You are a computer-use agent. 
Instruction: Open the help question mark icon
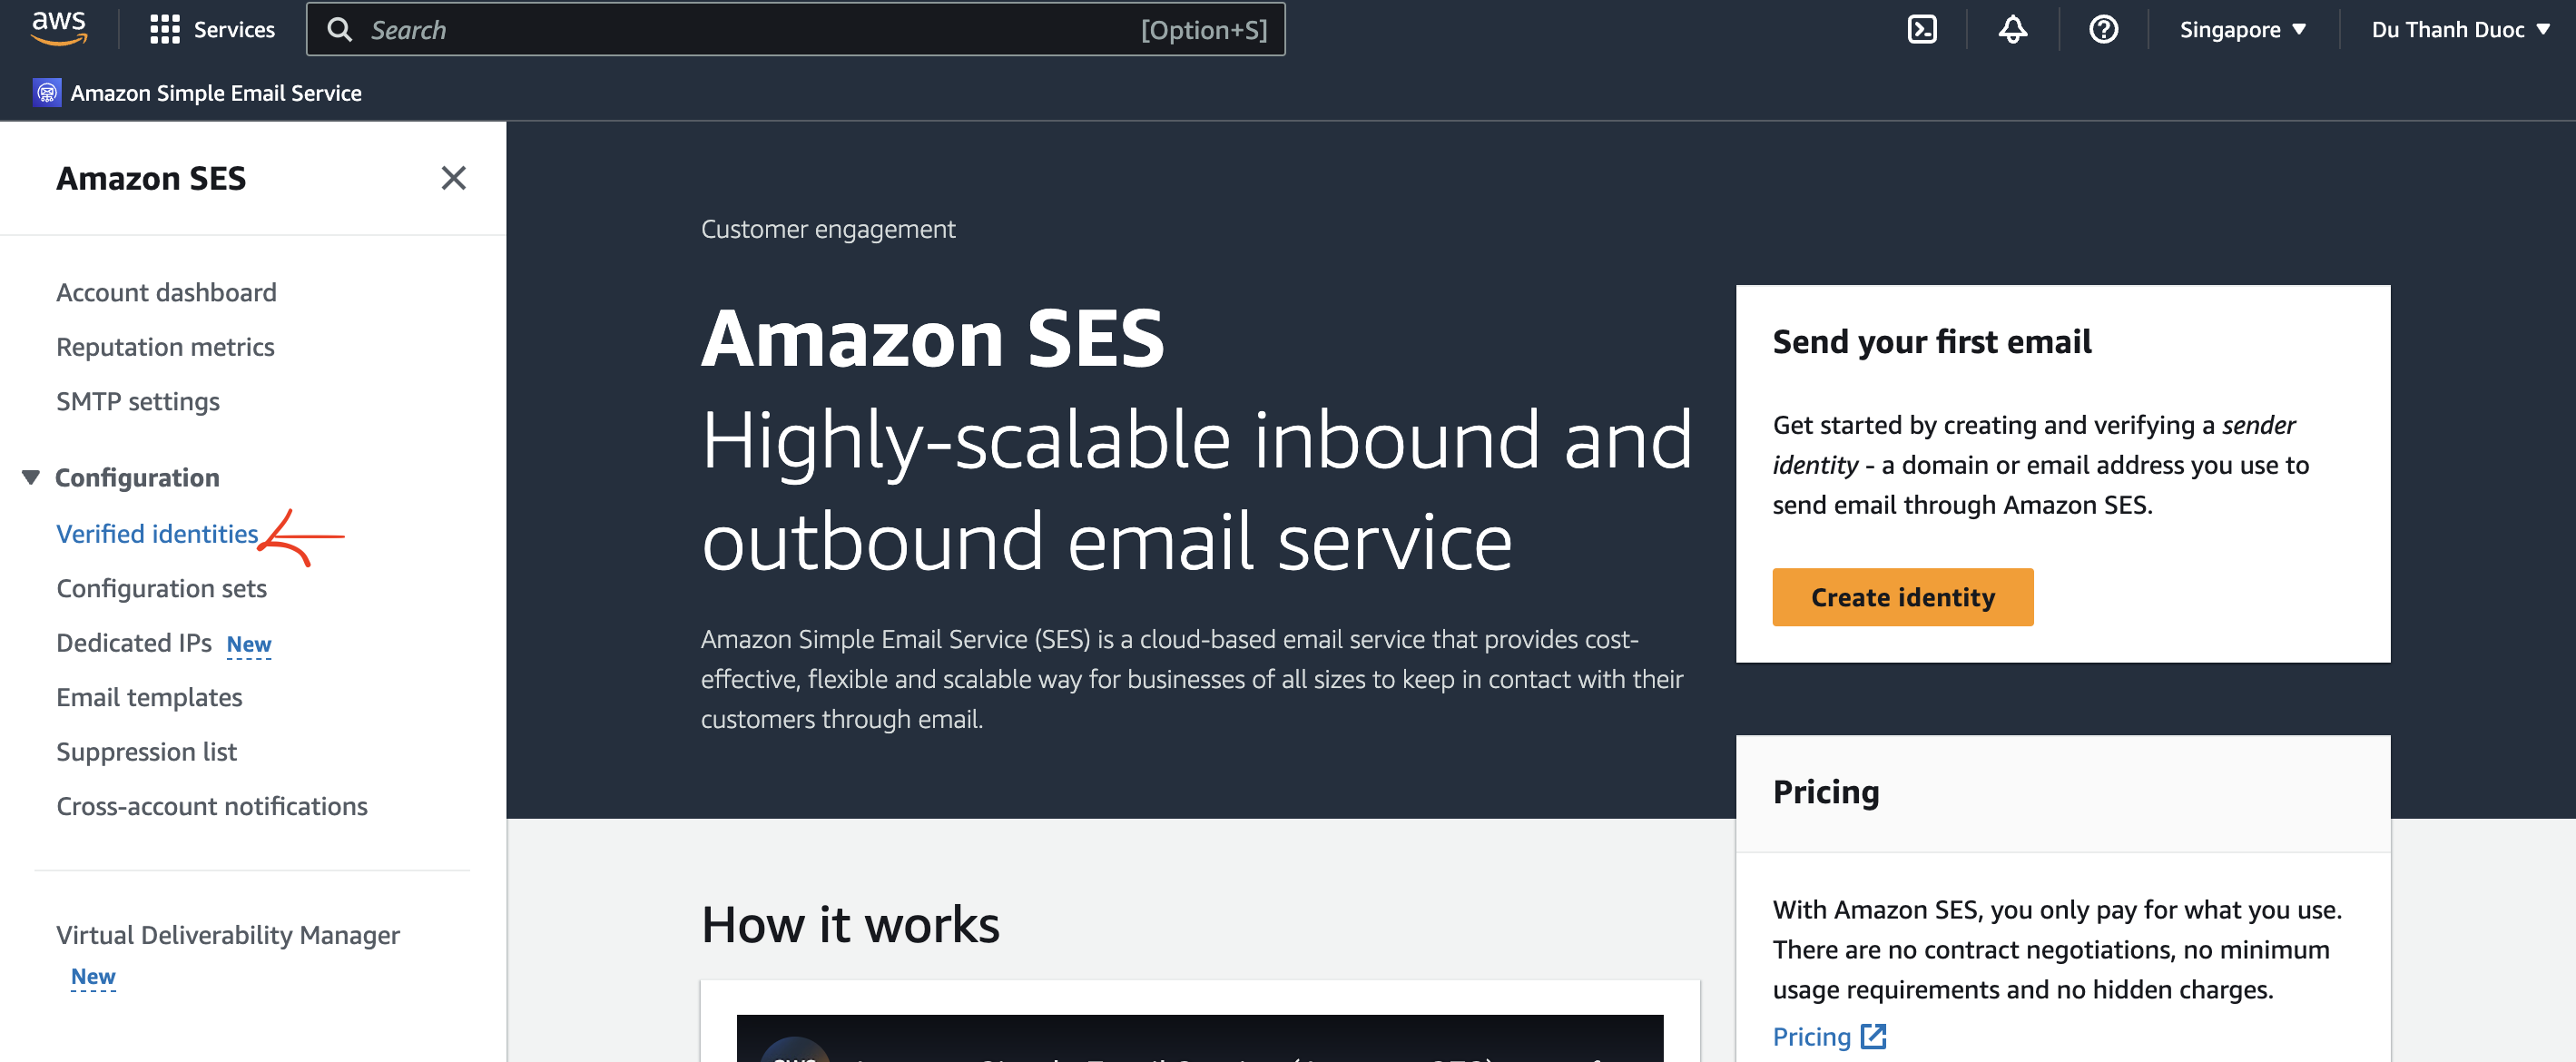point(2103,30)
